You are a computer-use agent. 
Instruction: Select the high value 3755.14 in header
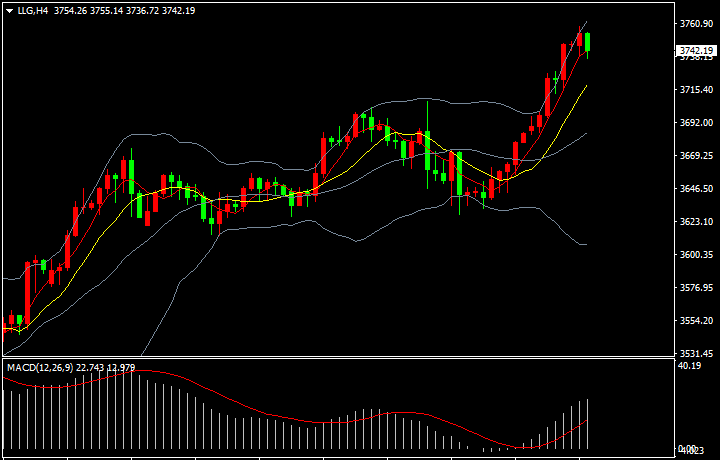106,11
